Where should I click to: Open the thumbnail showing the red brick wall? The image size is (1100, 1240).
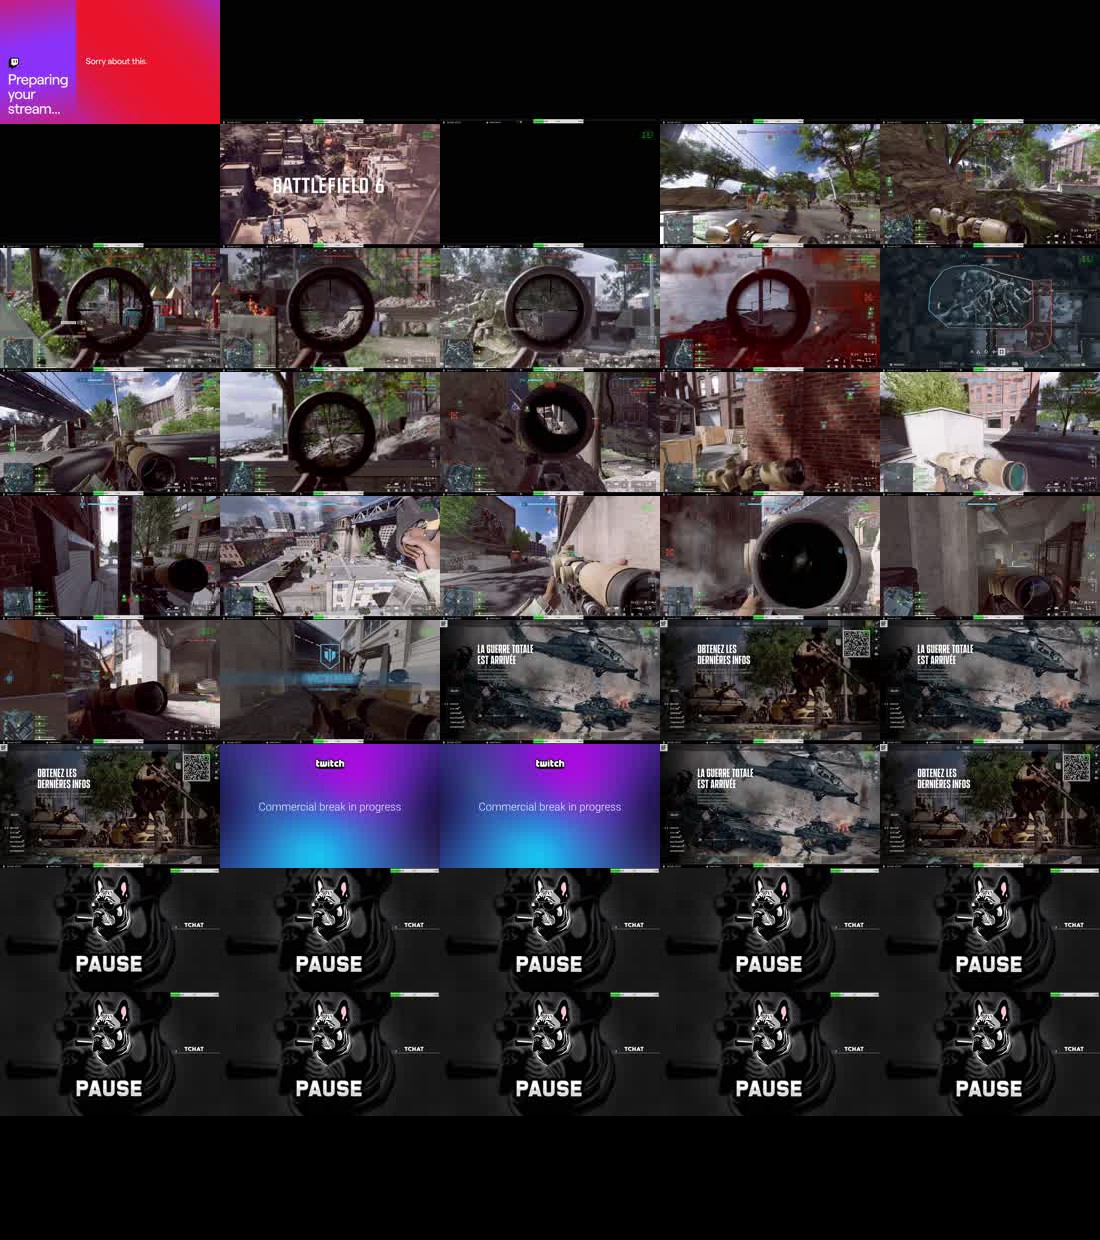click(x=770, y=433)
